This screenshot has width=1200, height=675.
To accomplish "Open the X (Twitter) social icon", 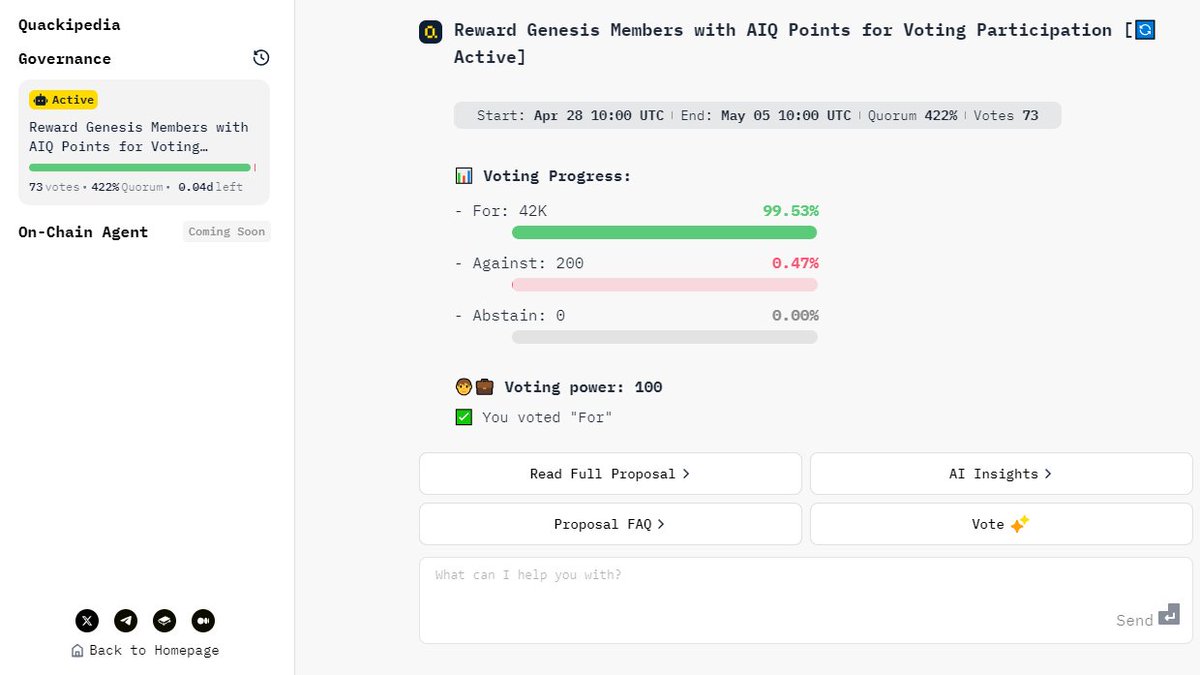I will (x=88, y=621).
